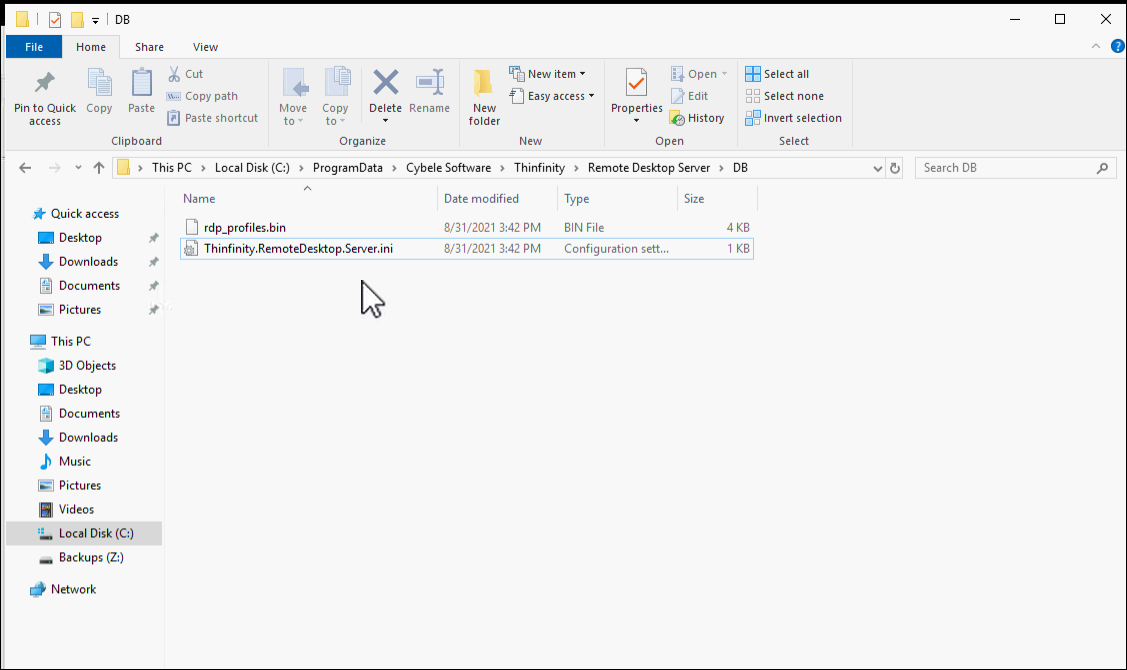Navigate to the Downloads folder in sidebar
The image size is (1127, 670).
(88, 261)
